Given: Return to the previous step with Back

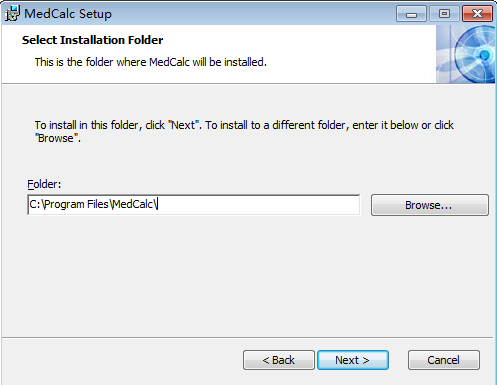Looking at the screenshot, I should pos(279,360).
